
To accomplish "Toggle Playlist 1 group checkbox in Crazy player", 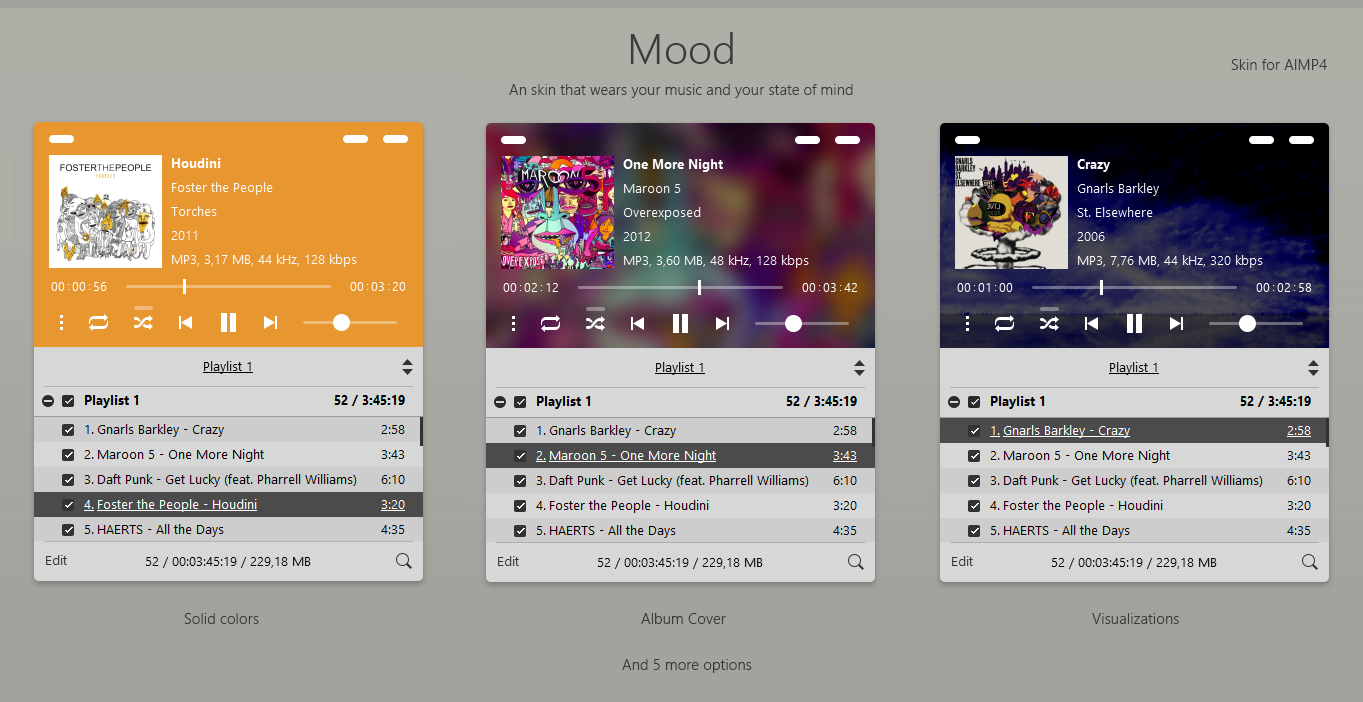I will point(974,402).
